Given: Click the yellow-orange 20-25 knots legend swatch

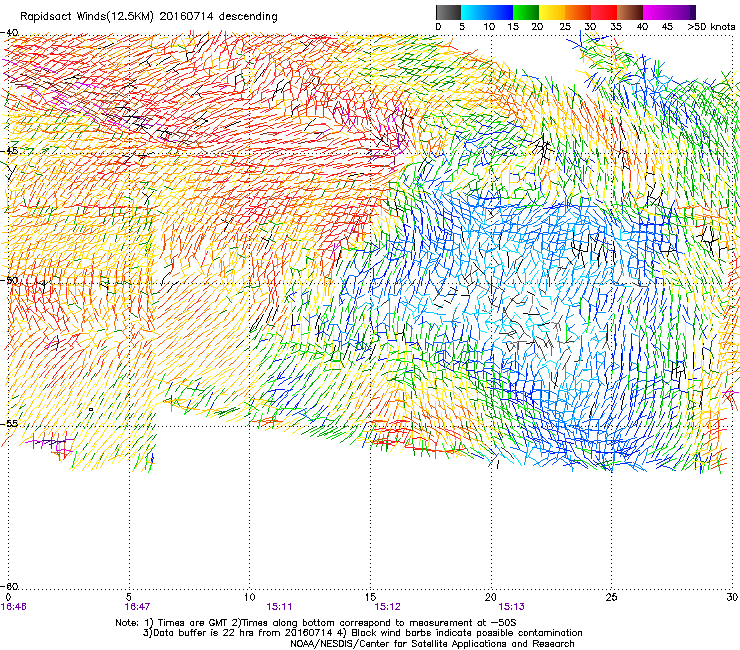Looking at the screenshot, I should point(552,12).
